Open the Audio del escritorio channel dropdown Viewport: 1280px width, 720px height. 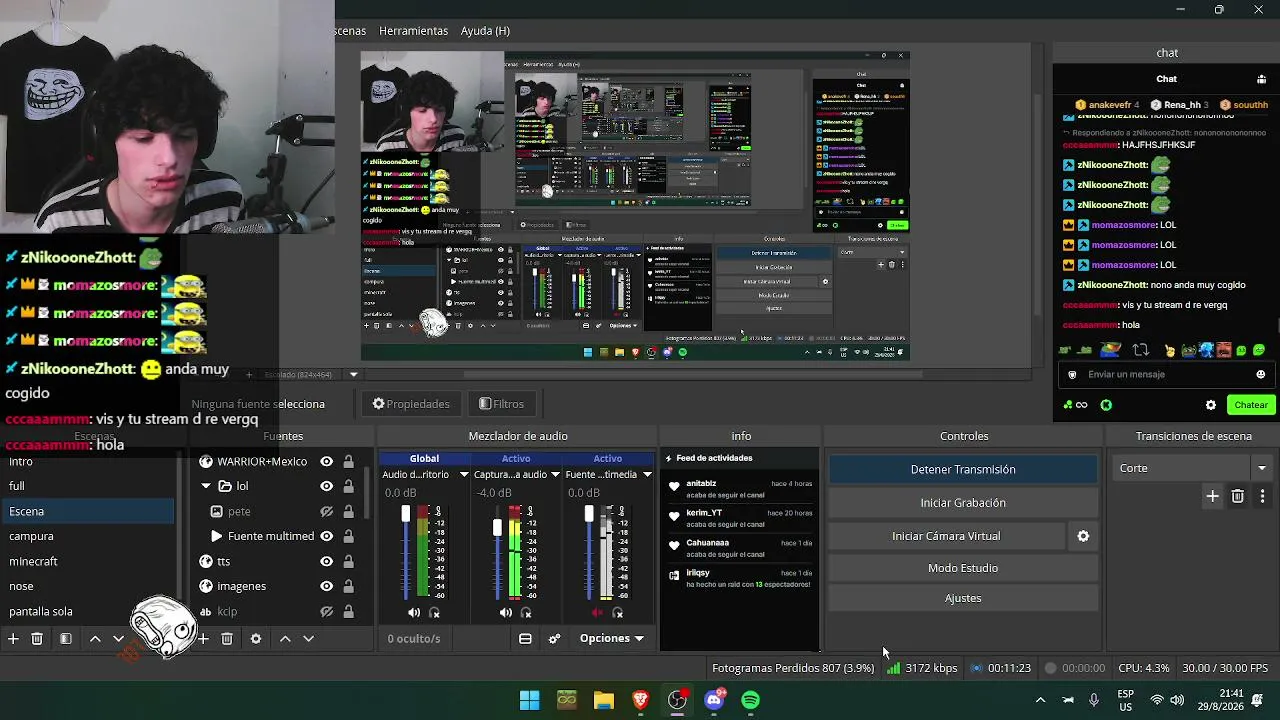pos(464,474)
